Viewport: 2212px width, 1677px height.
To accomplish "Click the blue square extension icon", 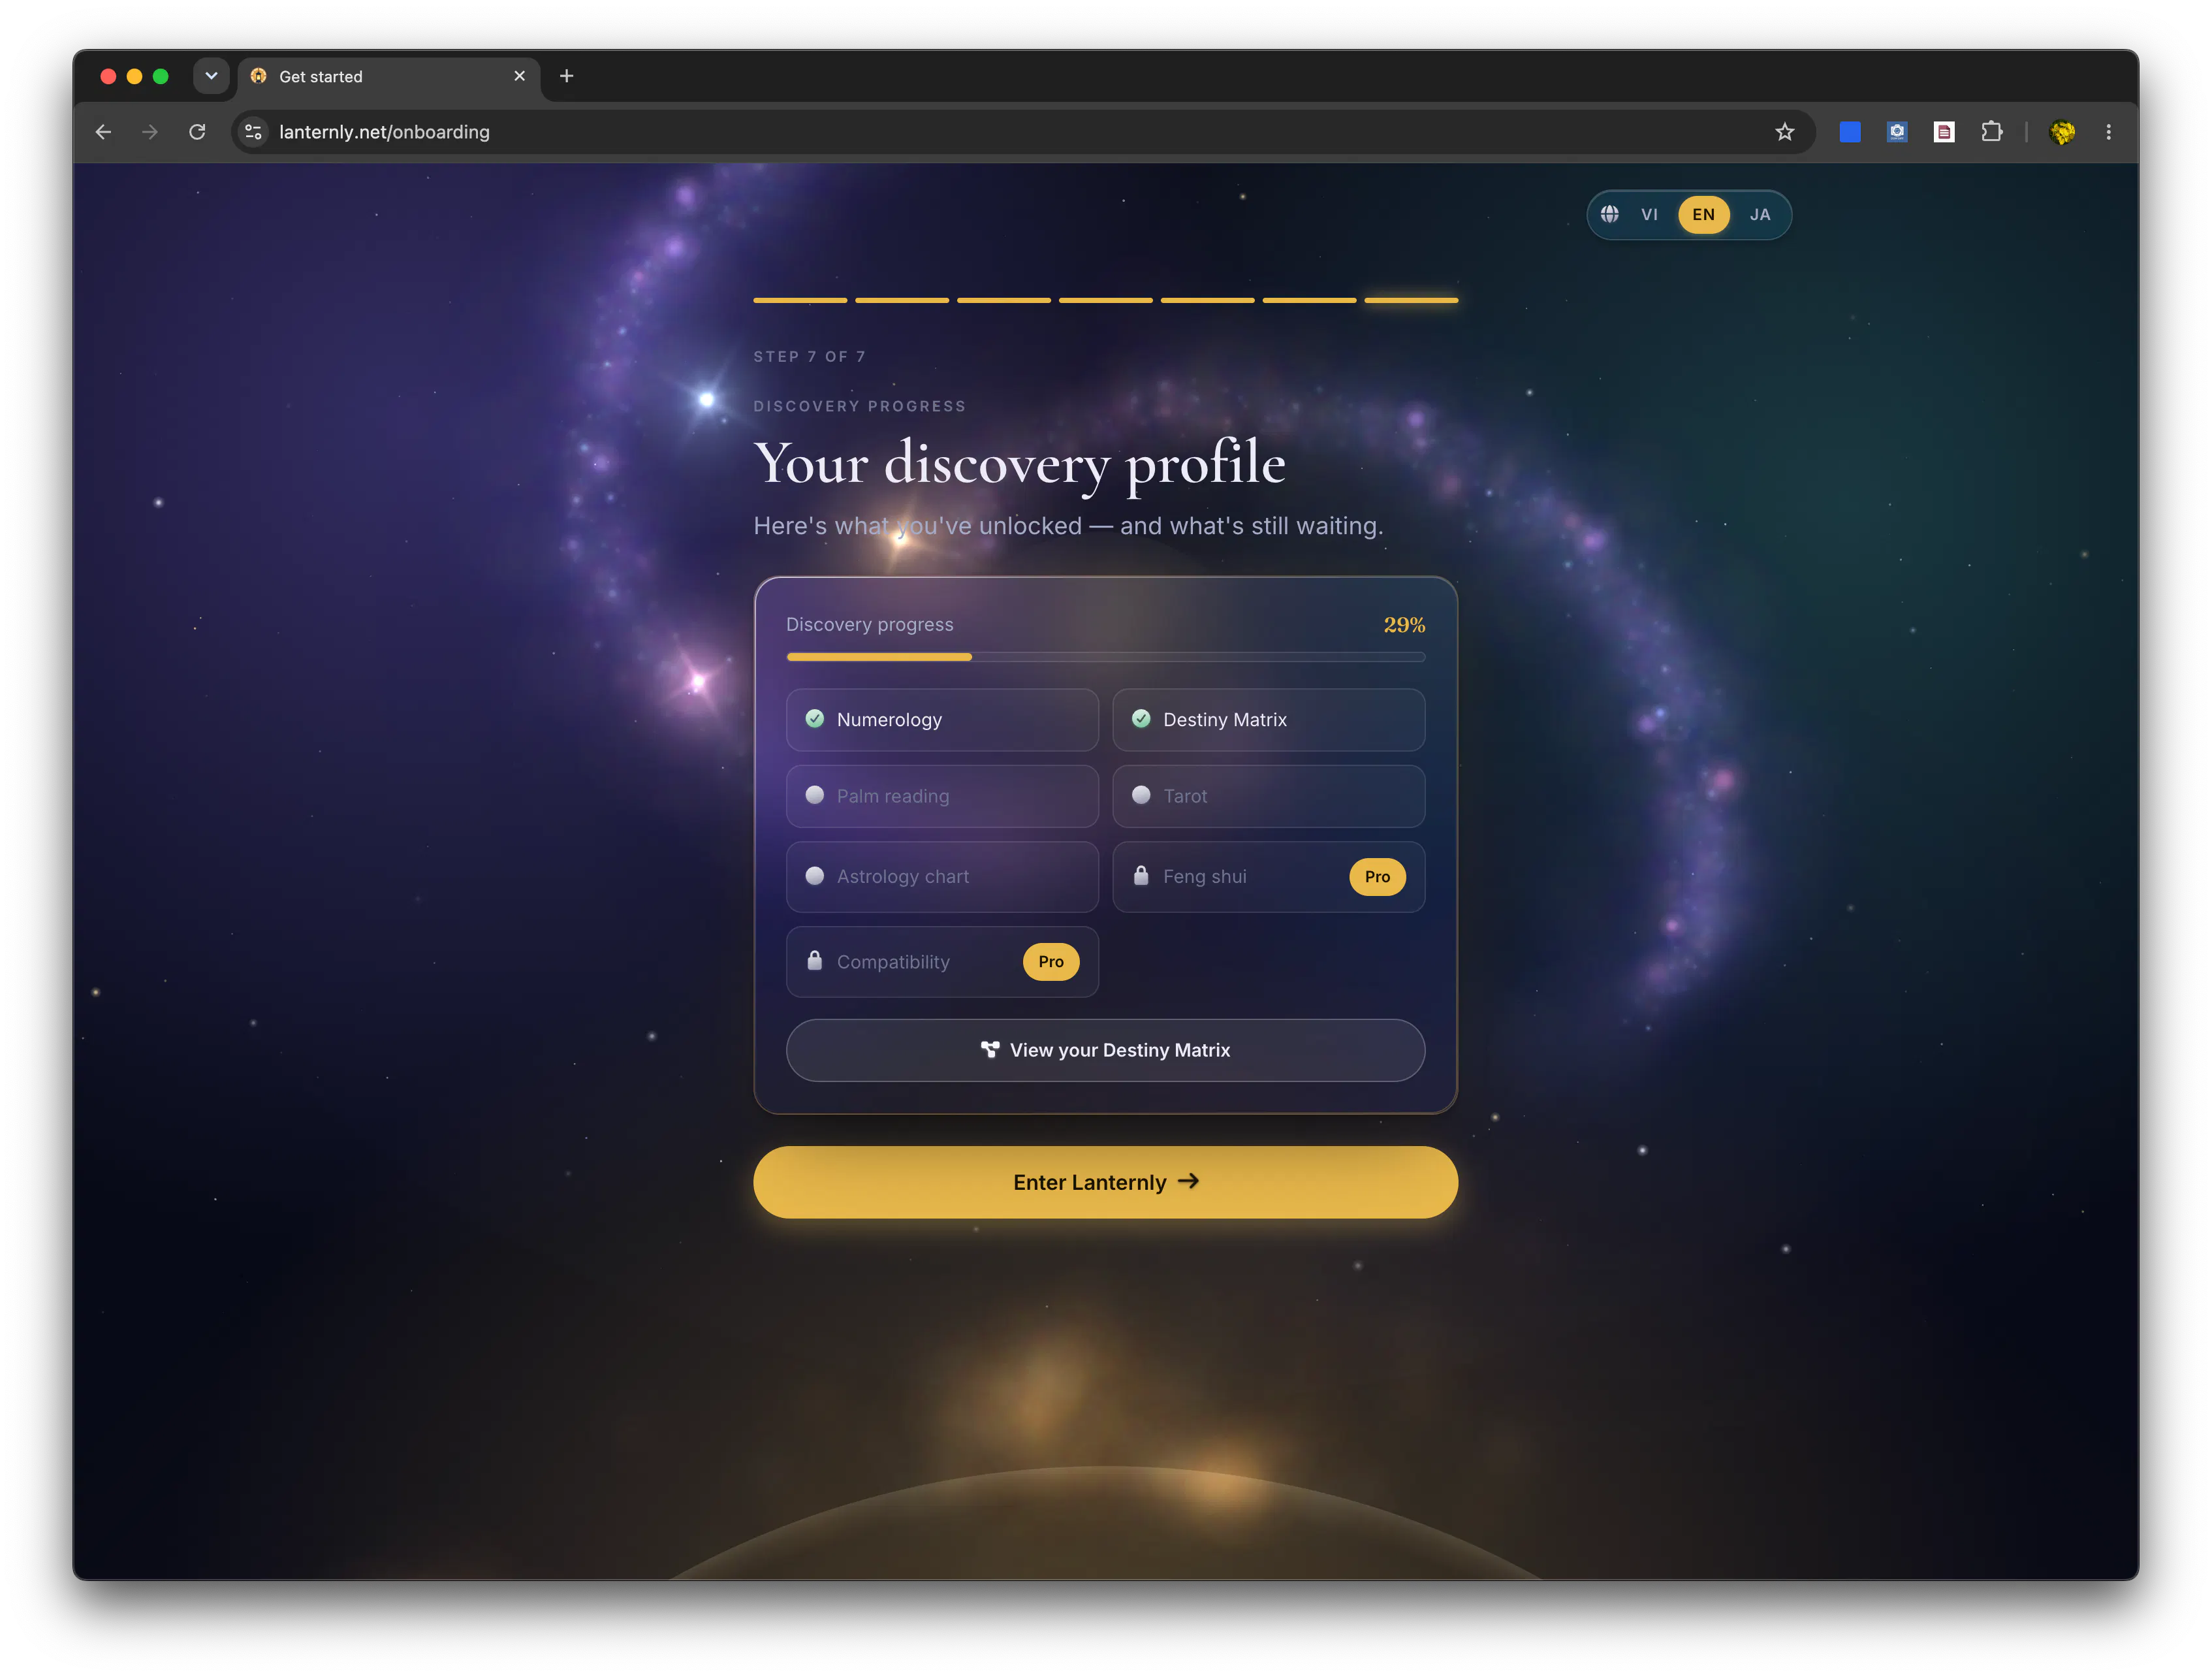I will [1849, 132].
